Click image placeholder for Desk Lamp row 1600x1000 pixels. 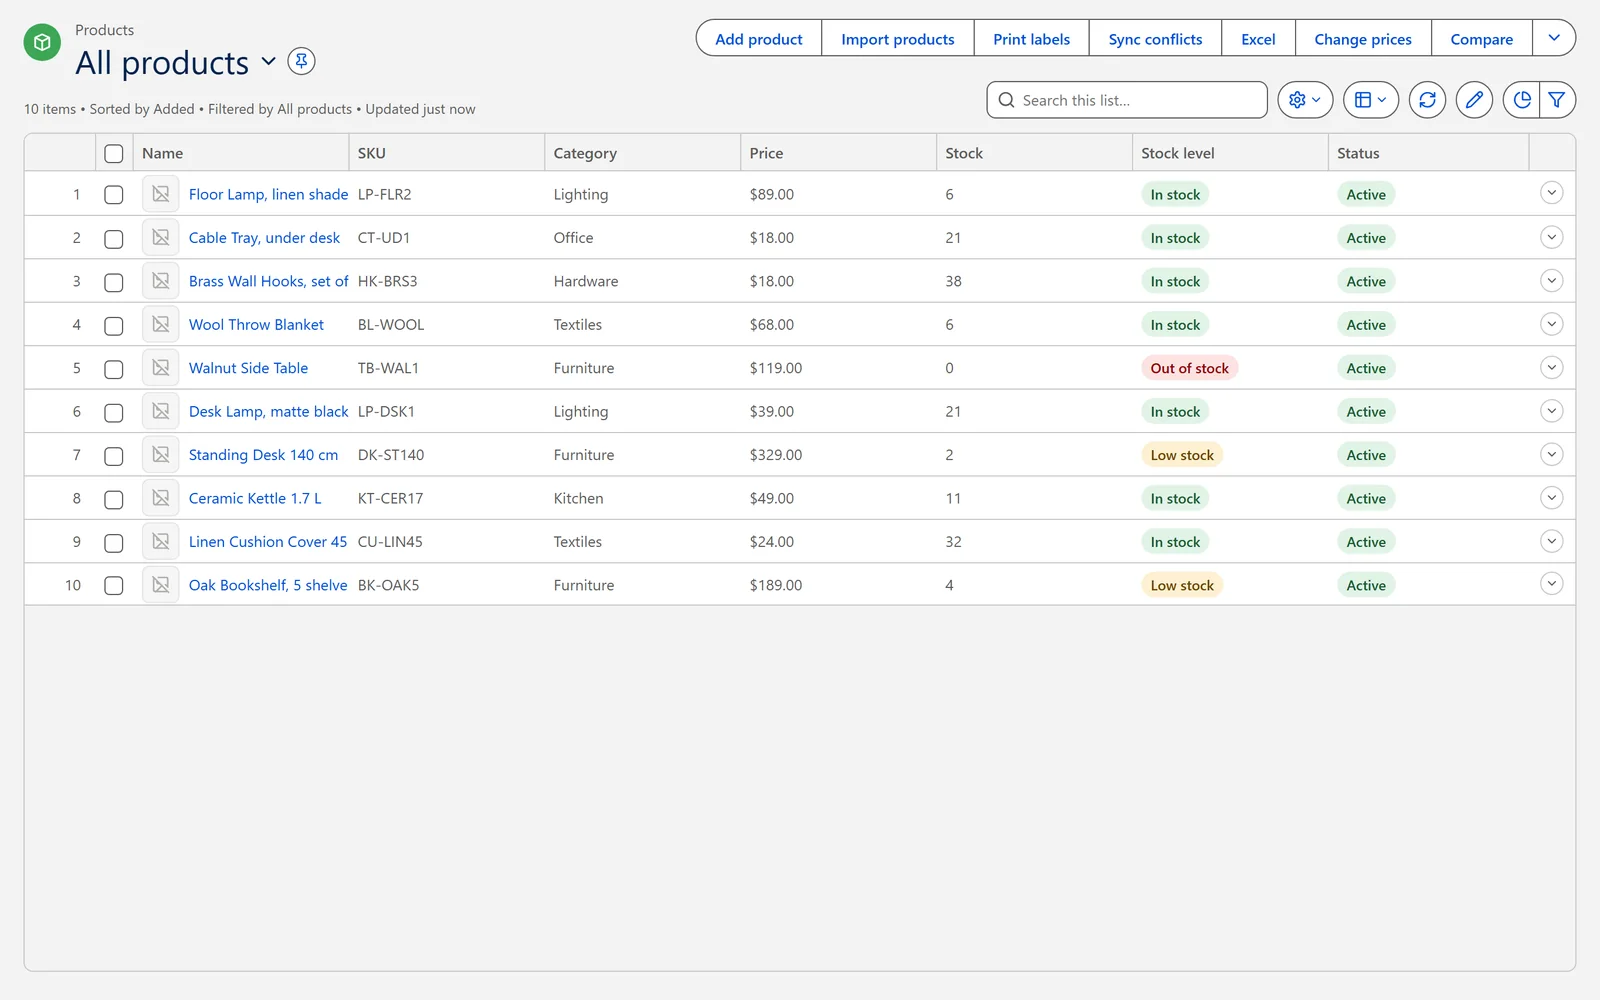161,411
